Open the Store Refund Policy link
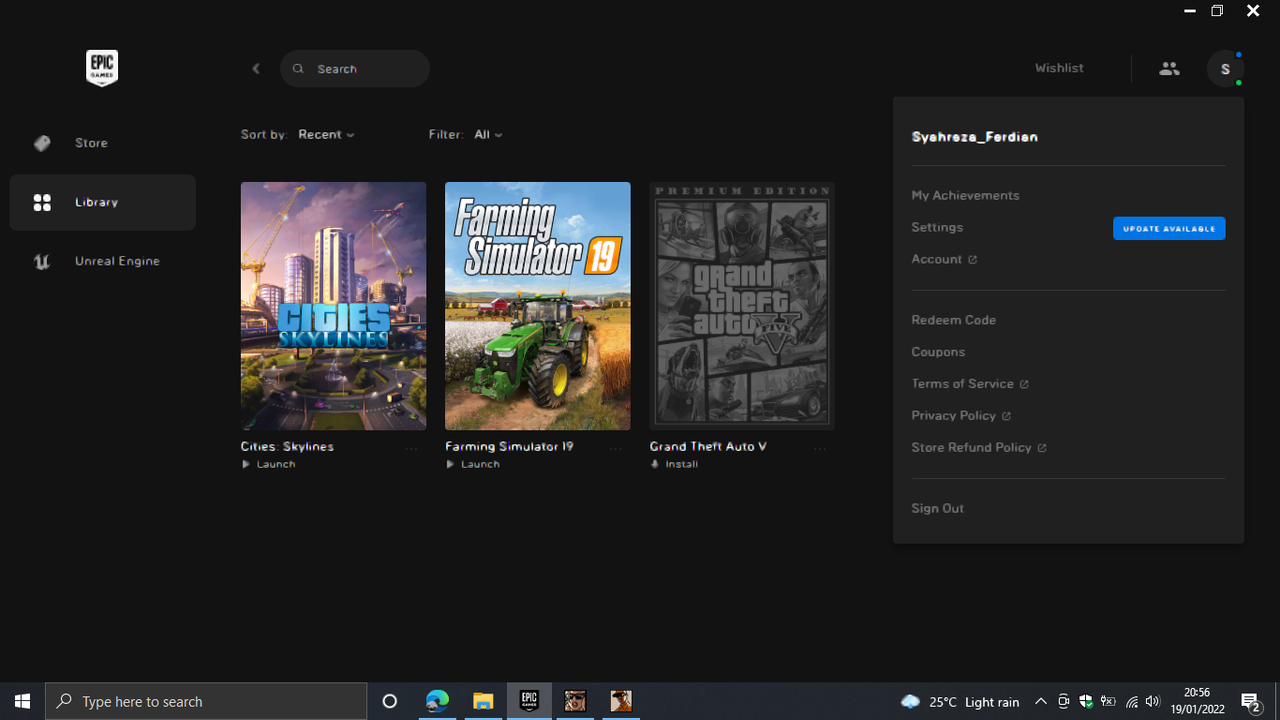 coord(979,448)
